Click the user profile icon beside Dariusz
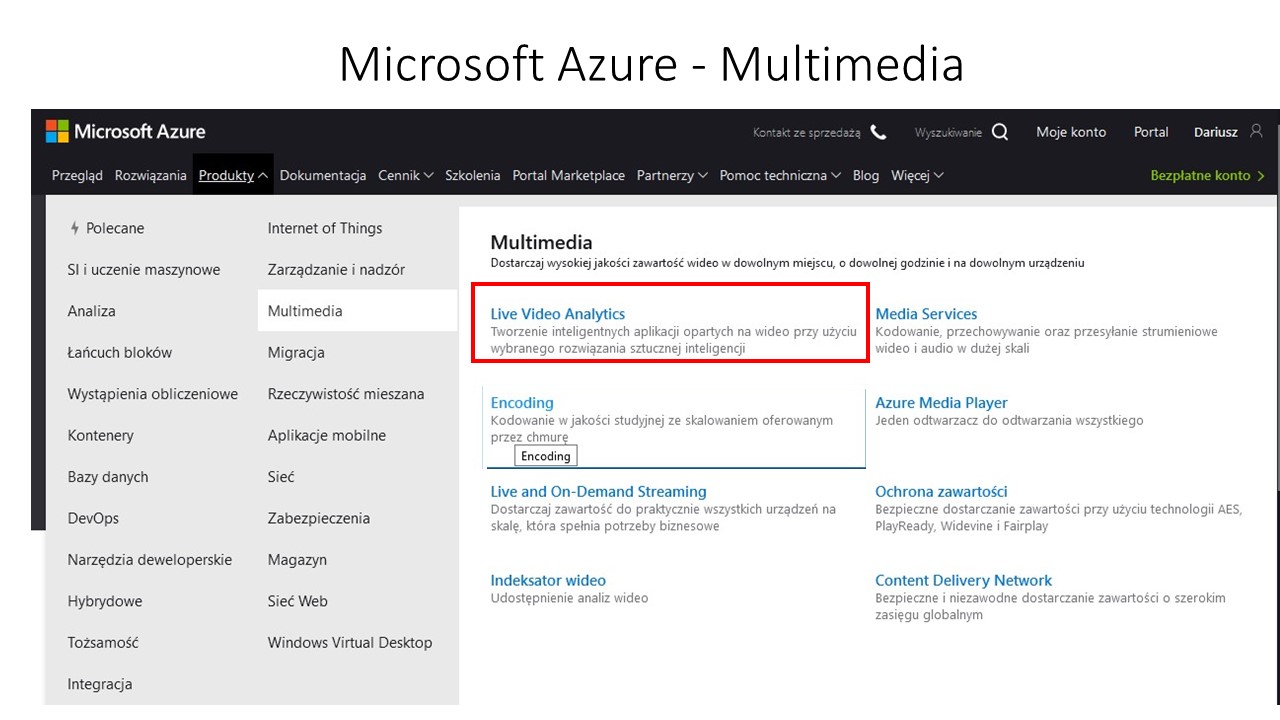The width and height of the screenshot is (1280, 720). coord(1257,131)
